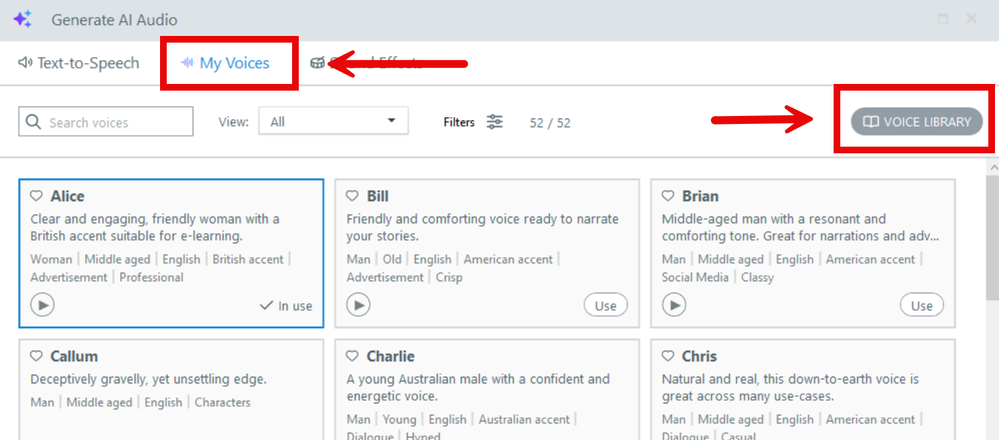Image resolution: width=999 pixels, height=440 pixels.
Task: Play the Alice voice preview
Action: pos(43,306)
